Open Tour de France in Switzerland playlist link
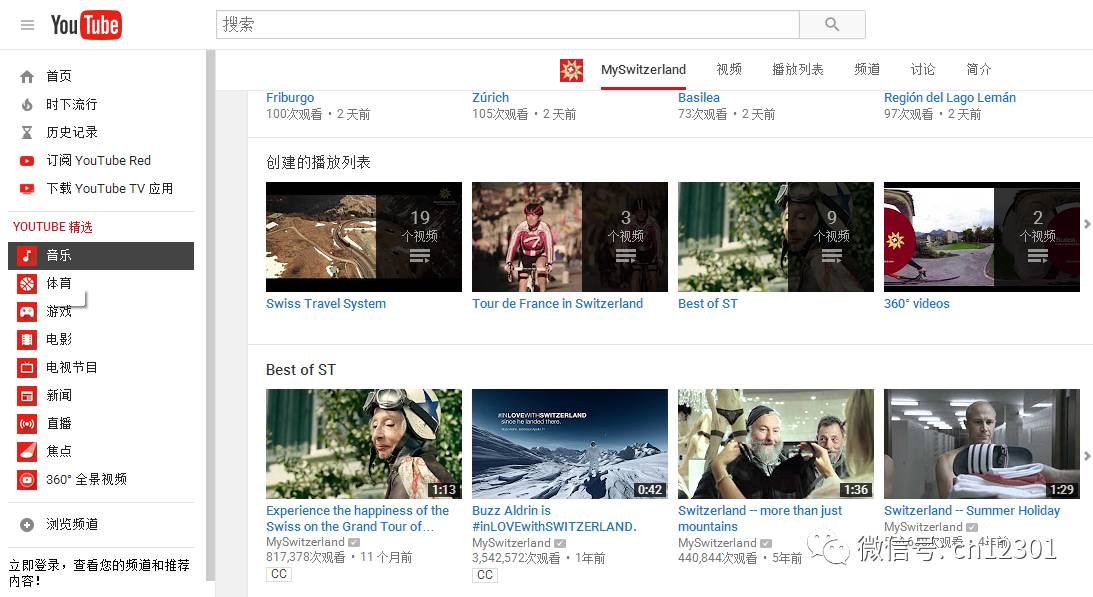The height and width of the screenshot is (597, 1093). tap(557, 303)
